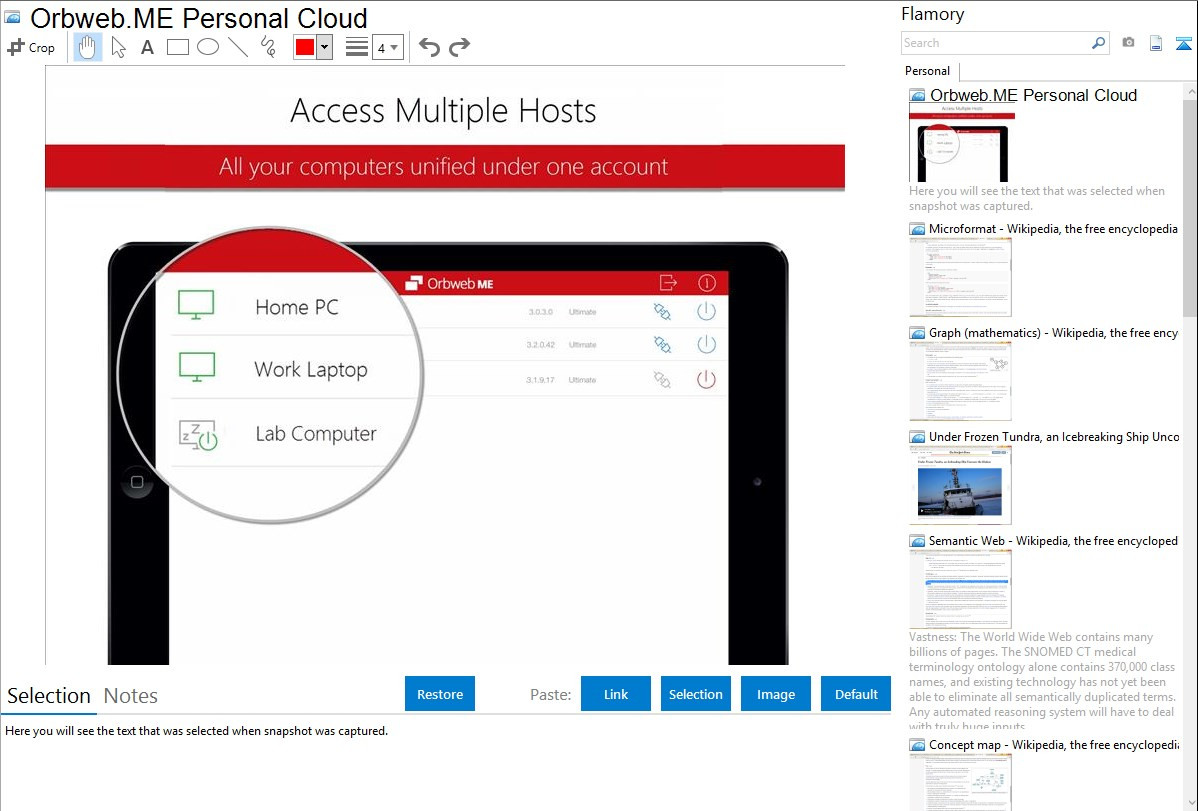Select the Microformat snapshot thumbnail

(x=960, y=277)
